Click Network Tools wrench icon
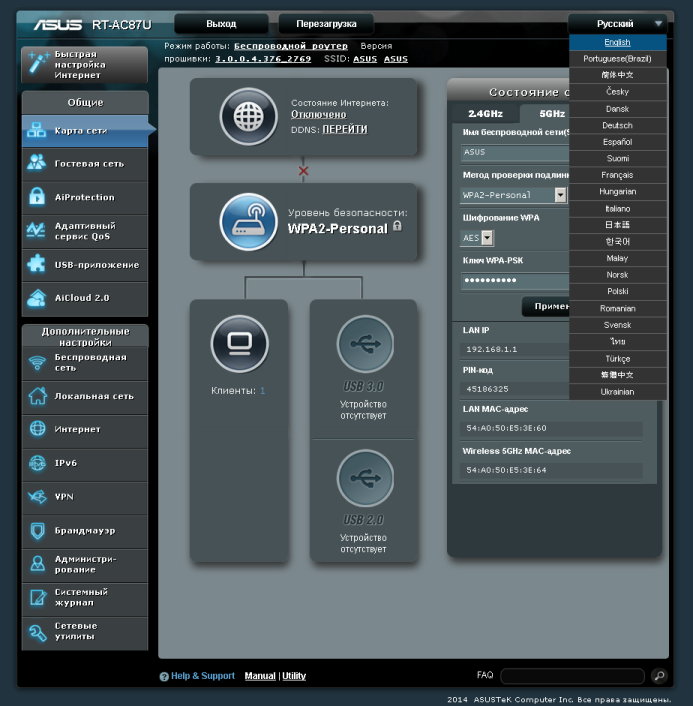This screenshot has width=693, height=706. click(x=37, y=632)
